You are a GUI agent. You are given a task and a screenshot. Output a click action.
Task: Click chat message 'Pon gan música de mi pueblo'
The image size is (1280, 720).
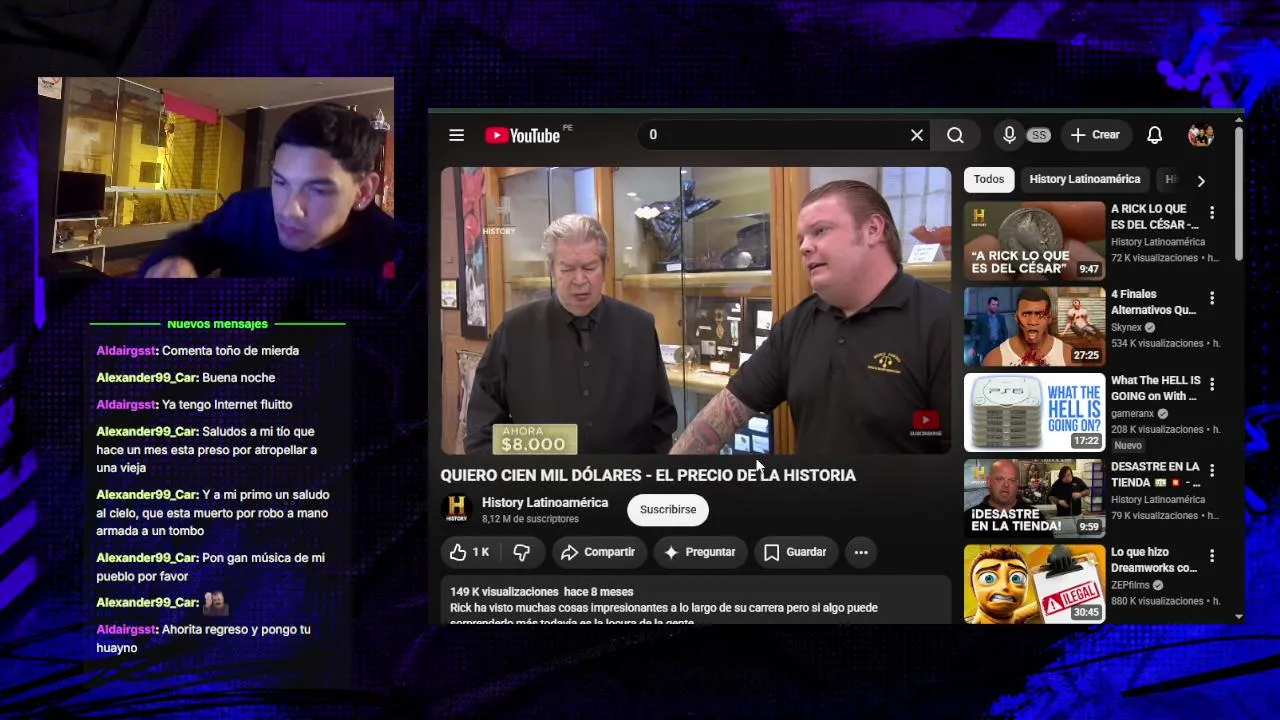(x=210, y=567)
